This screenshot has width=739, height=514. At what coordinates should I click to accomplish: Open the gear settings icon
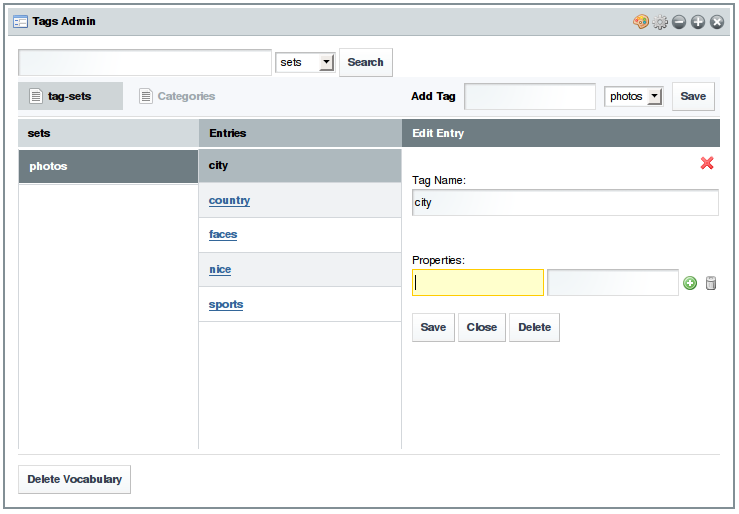click(660, 21)
